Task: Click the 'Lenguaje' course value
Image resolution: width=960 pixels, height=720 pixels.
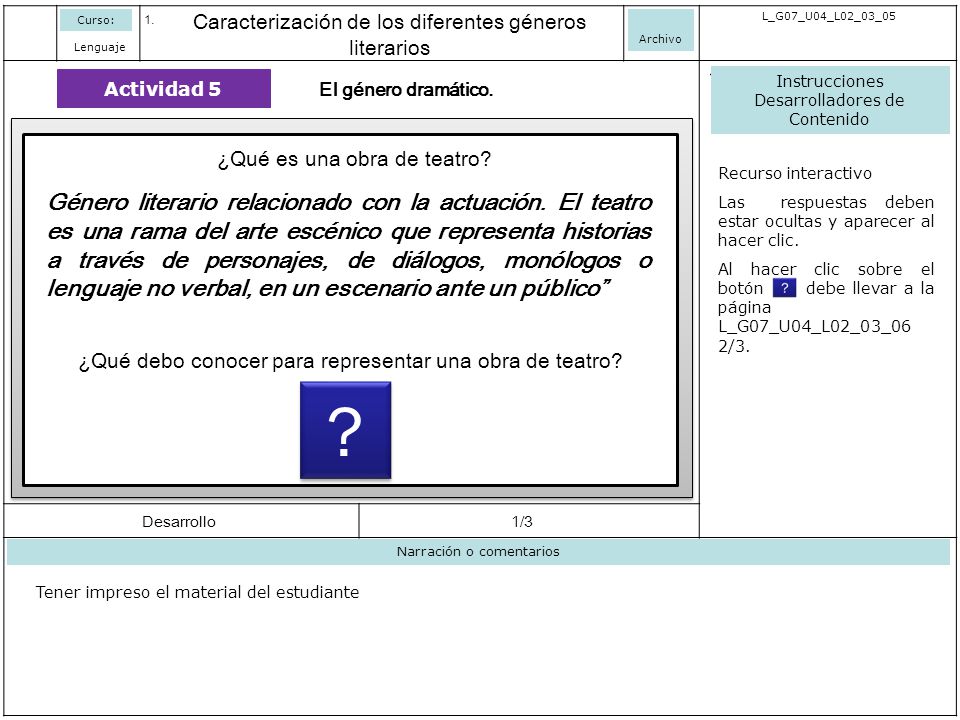Action: pos(99,47)
